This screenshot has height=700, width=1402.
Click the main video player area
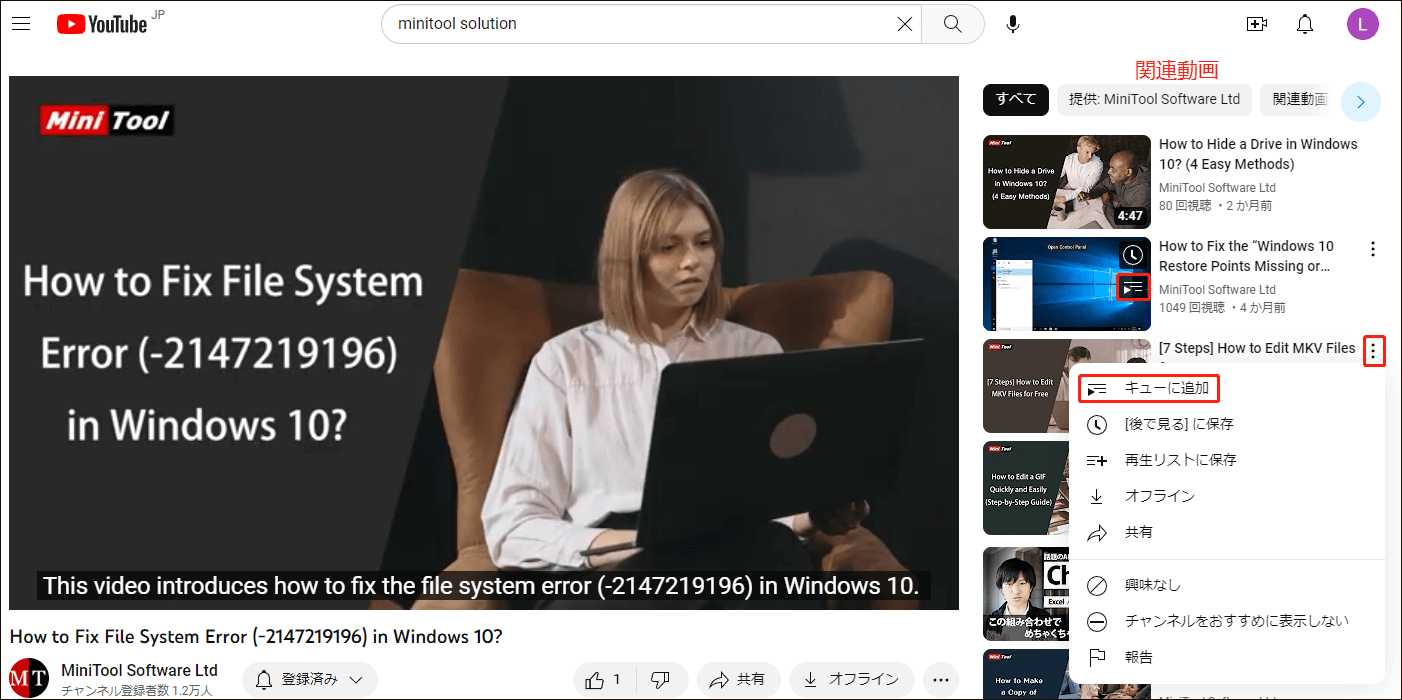point(484,343)
